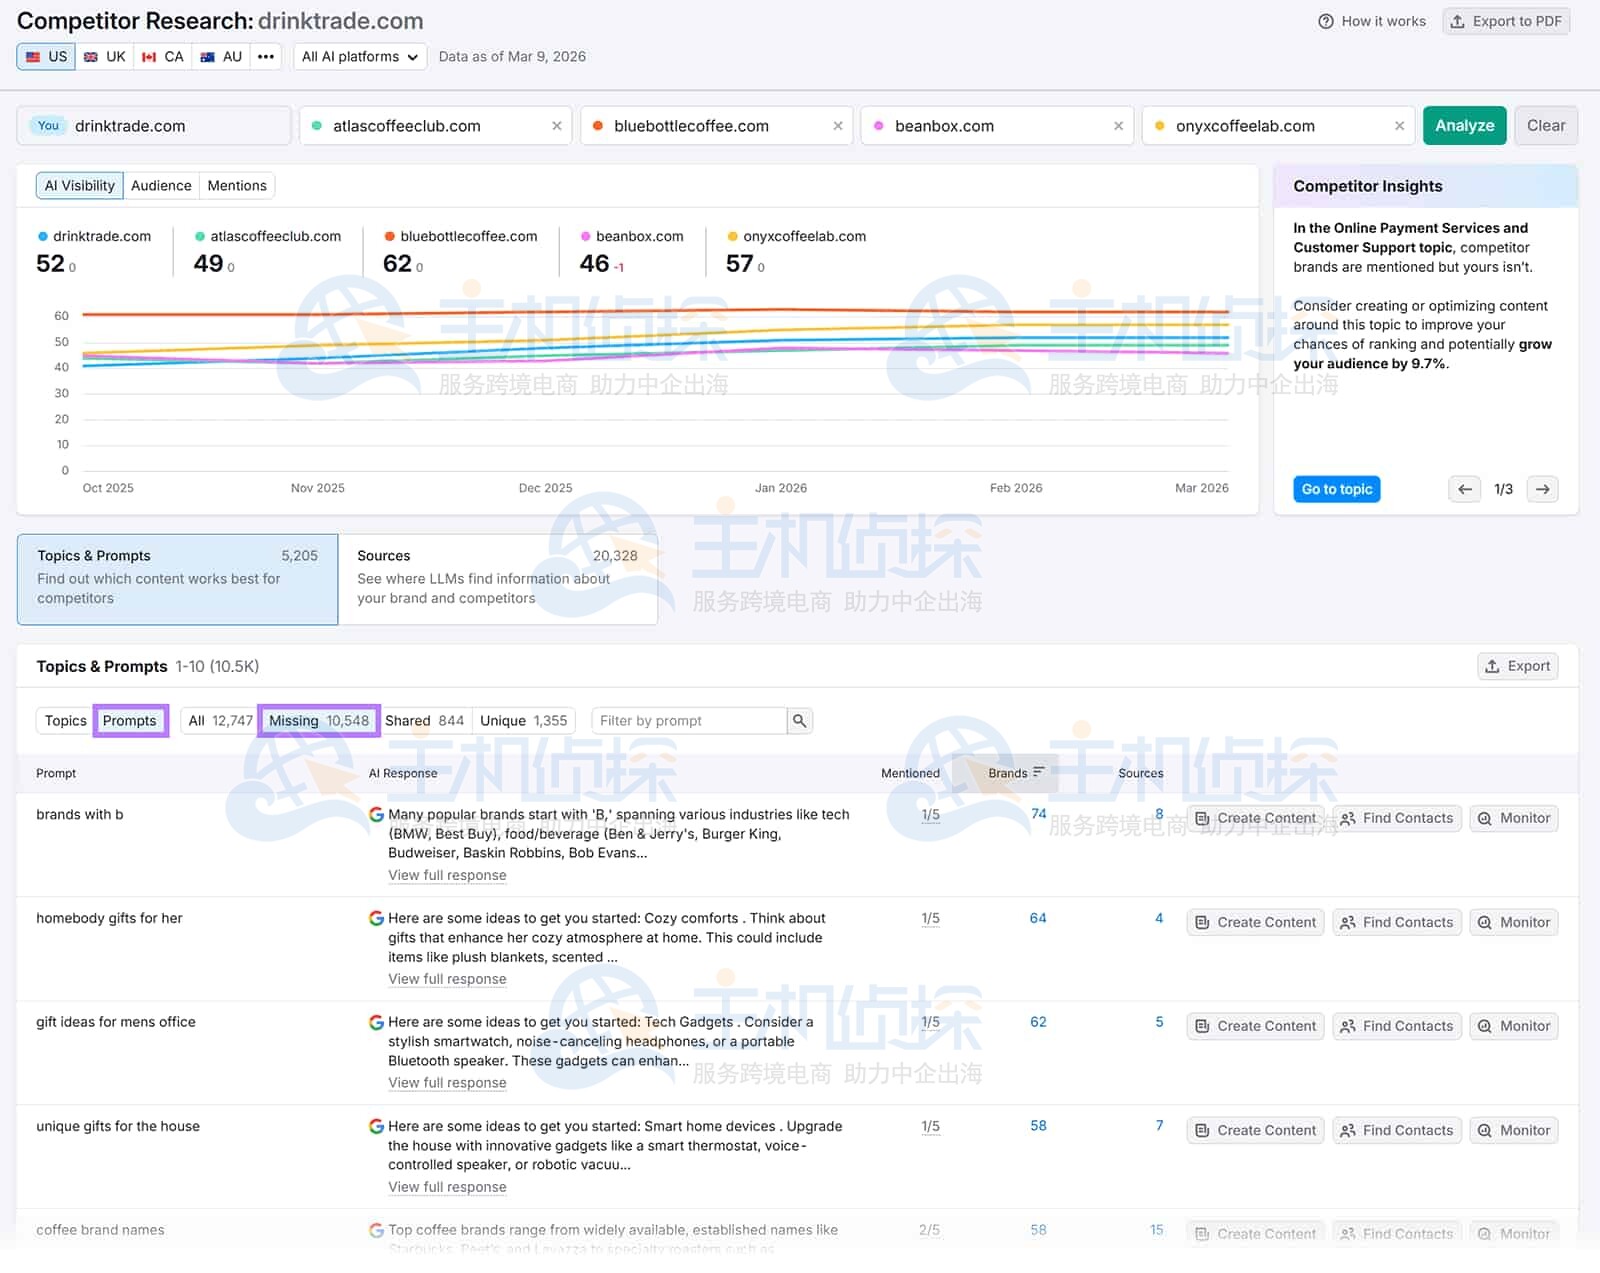
Task: Remove bluebottlecoffee.com competitor with X
Action: 838,126
